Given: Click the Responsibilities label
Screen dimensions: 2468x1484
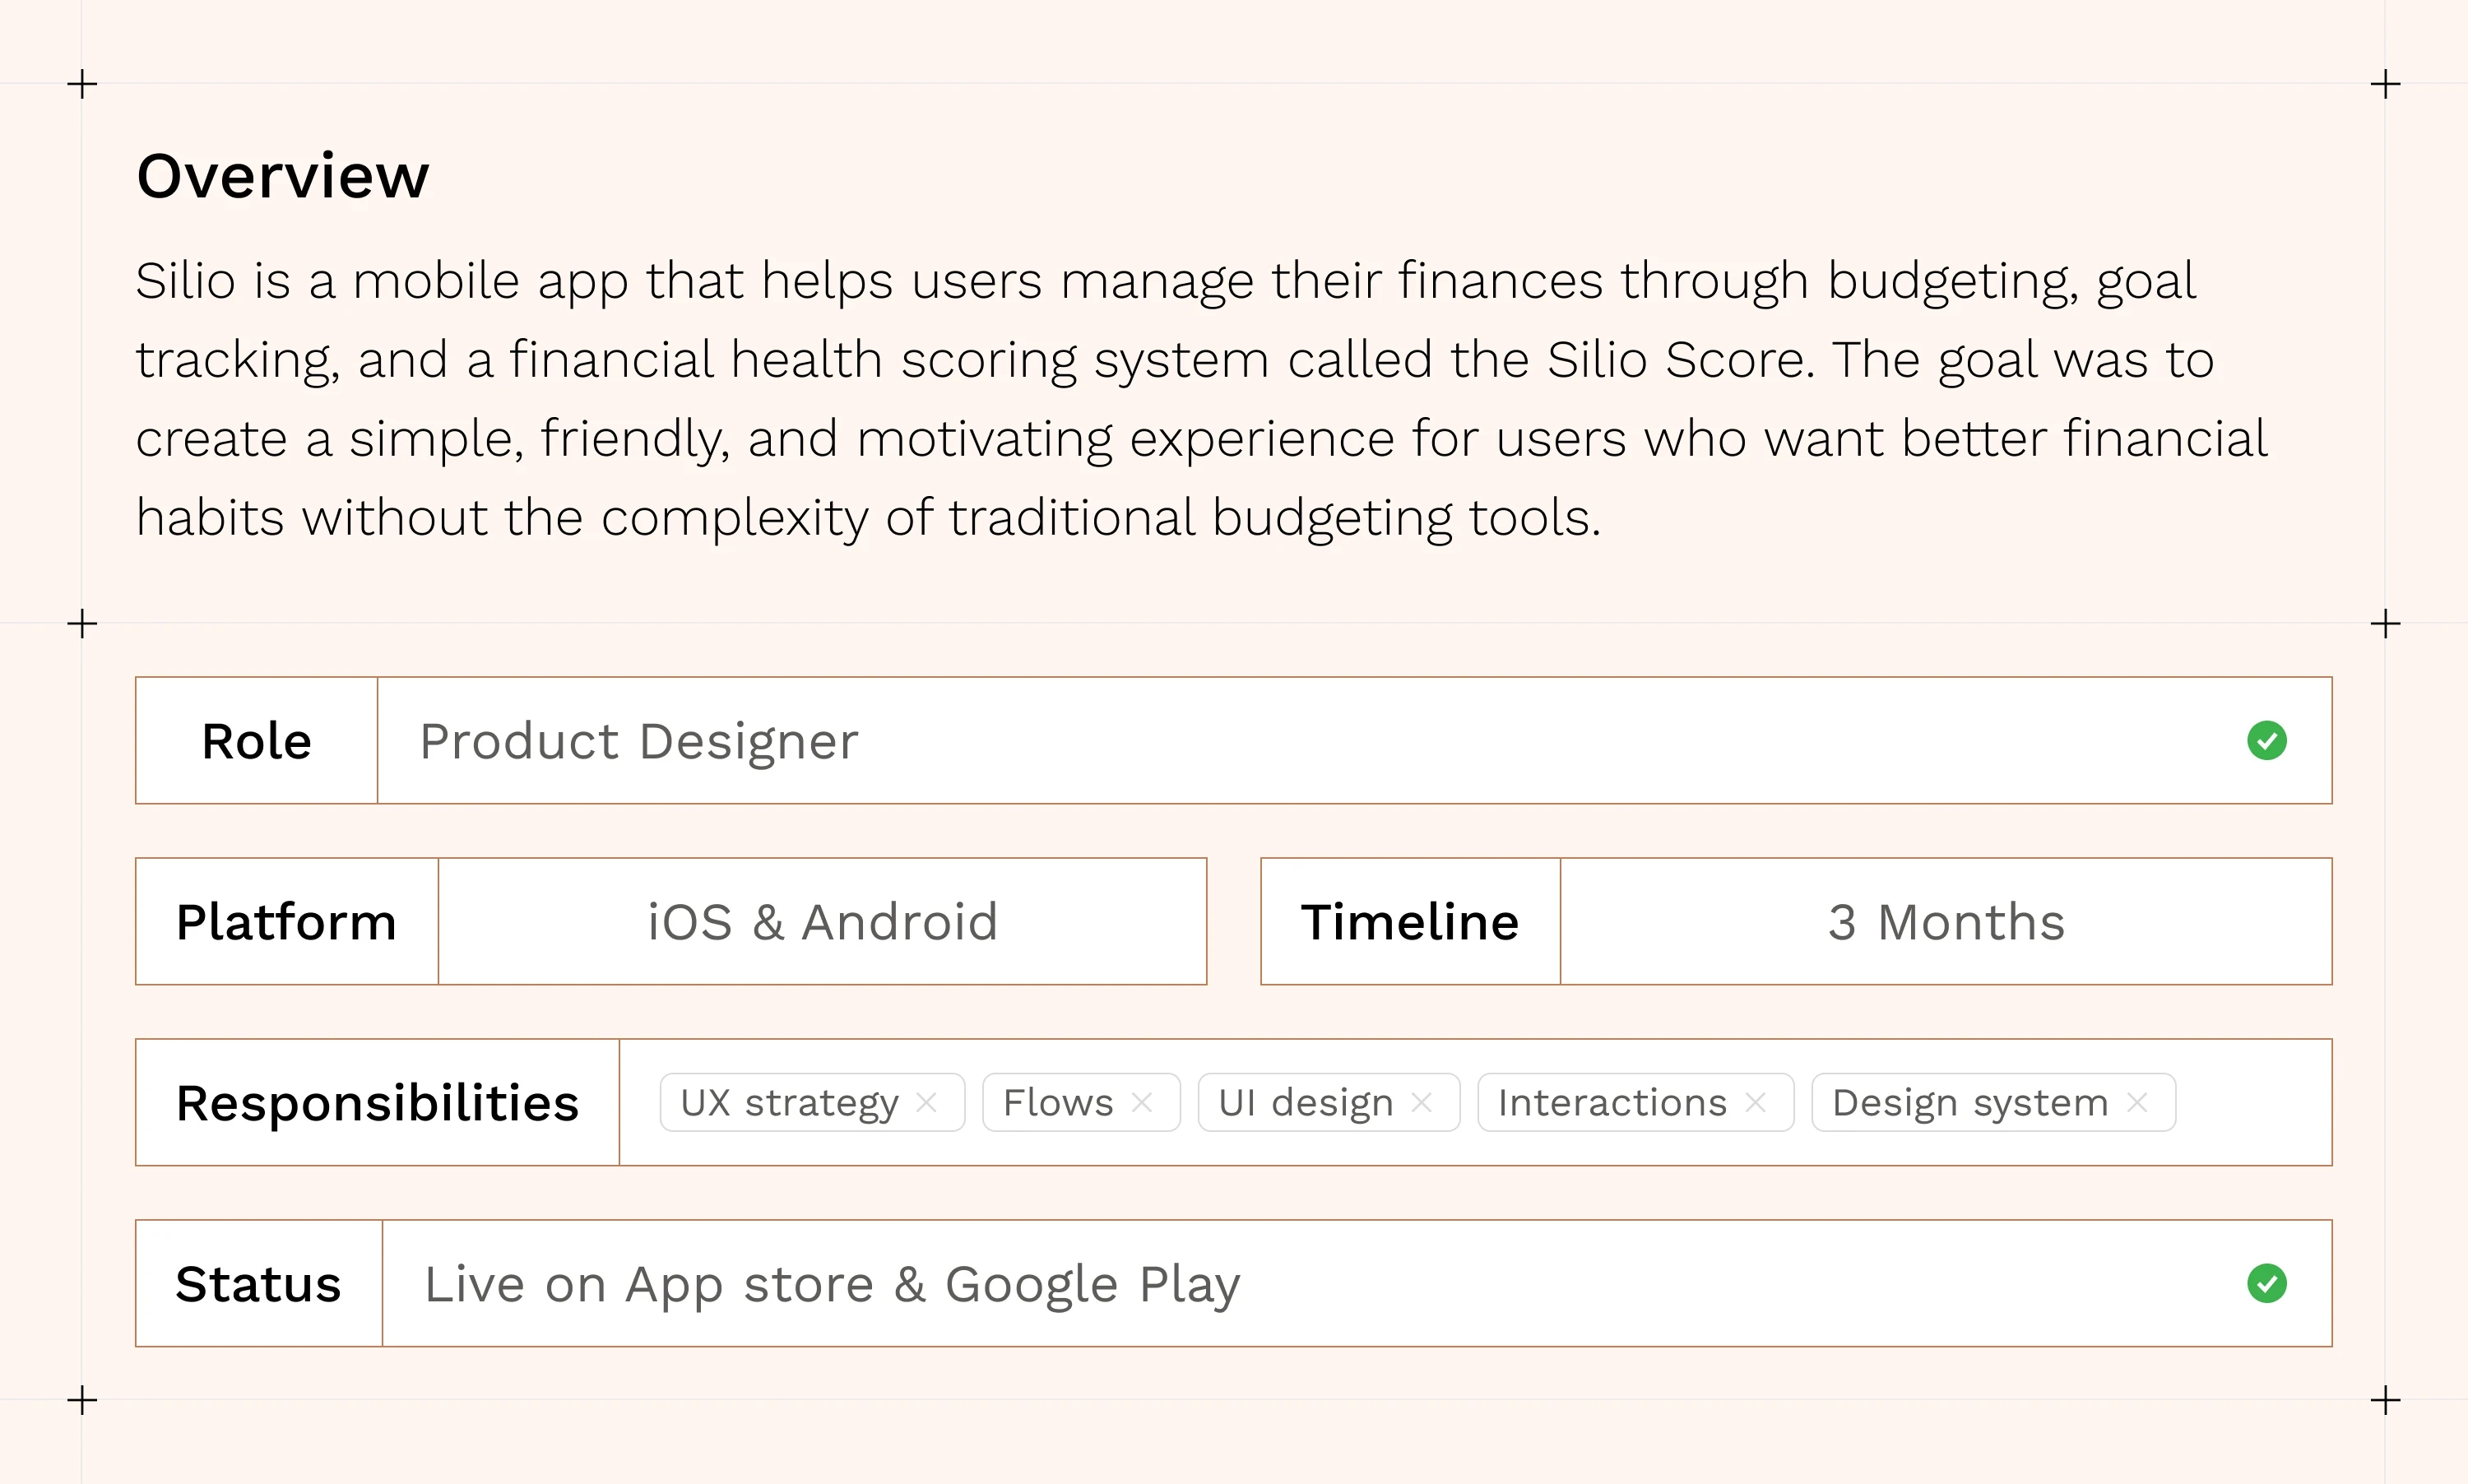Looking at the screenshot, I should point(377,1102).
